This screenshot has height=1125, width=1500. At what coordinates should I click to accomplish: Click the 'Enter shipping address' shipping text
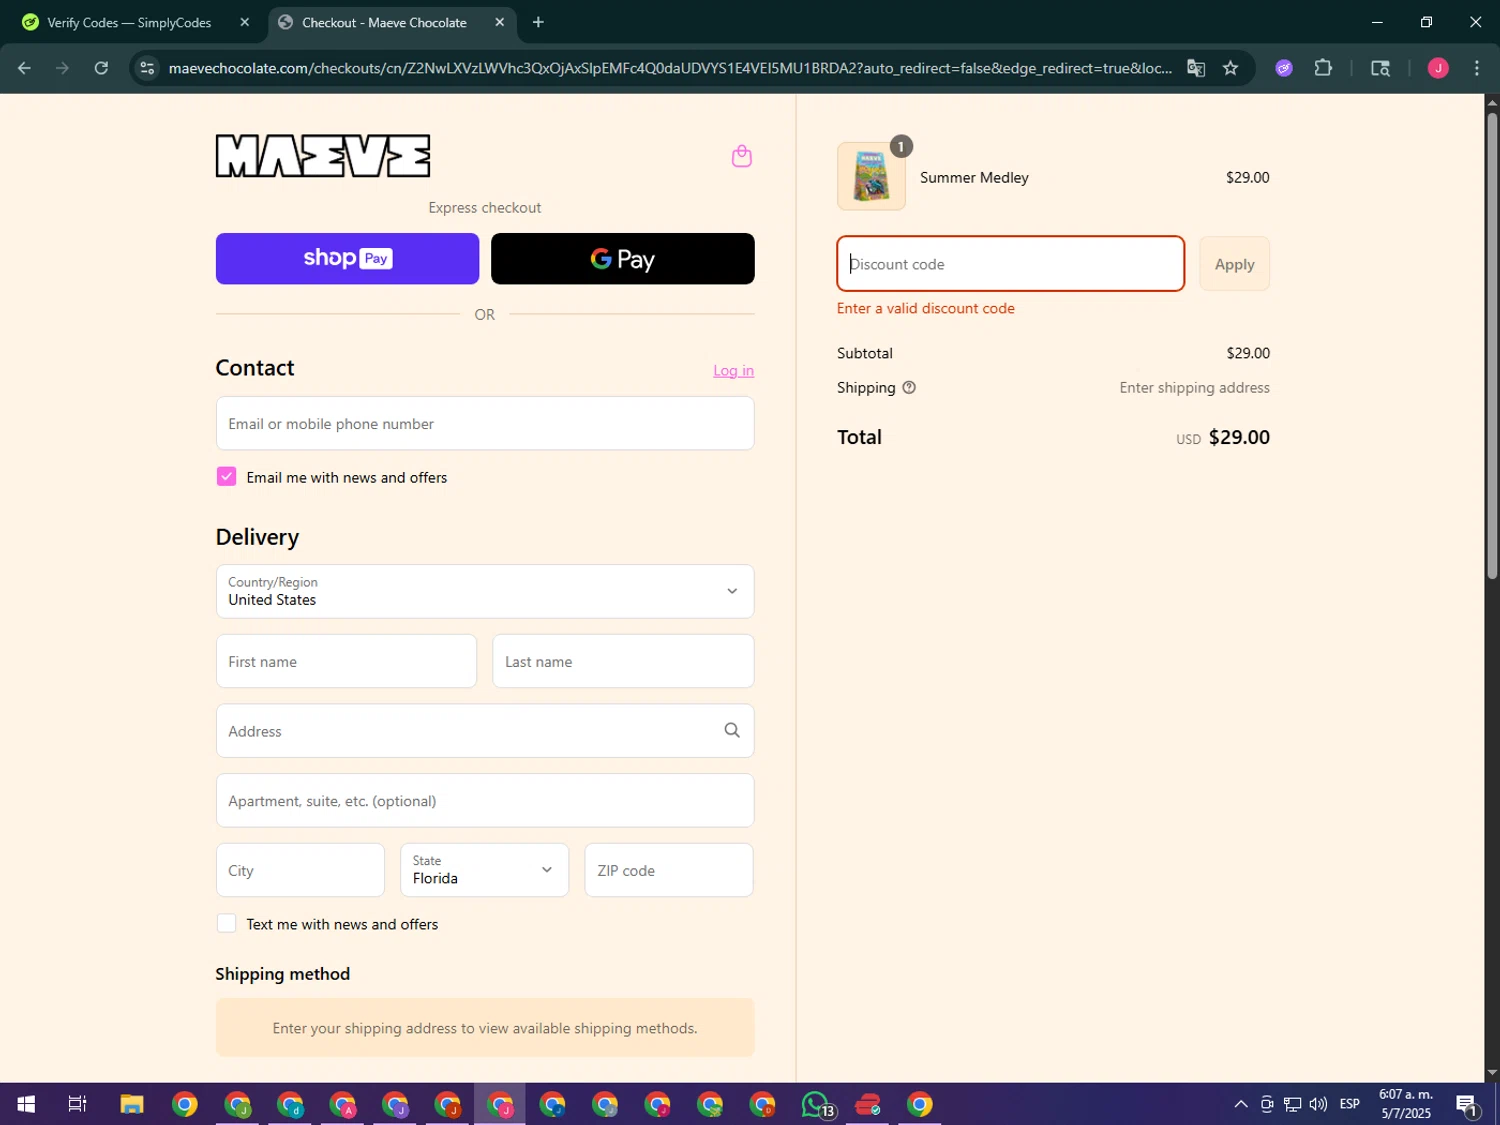(x=1194, y=388)
